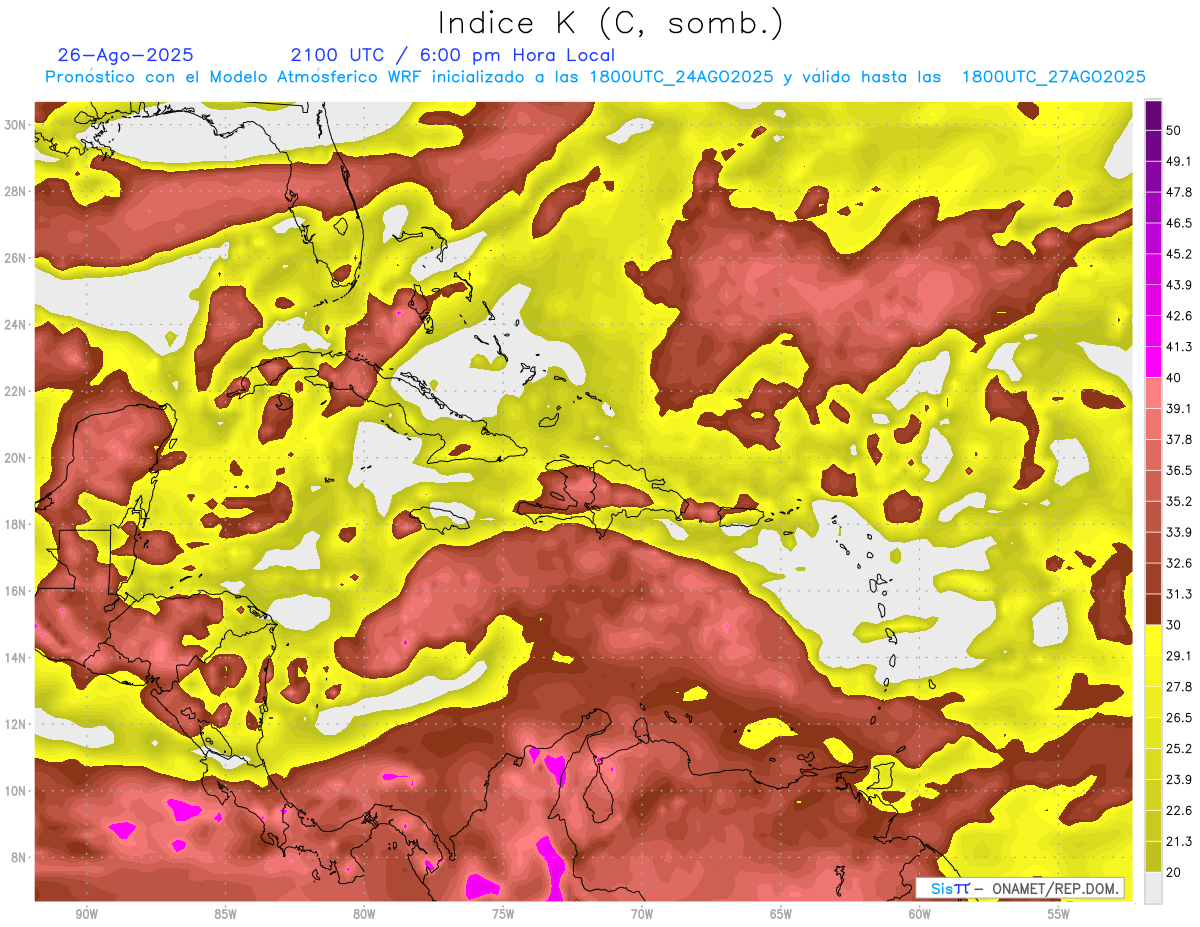Viewport: 1200px width, 927px height.
Task: Click the "65W" longitude label
Action: 781,914
